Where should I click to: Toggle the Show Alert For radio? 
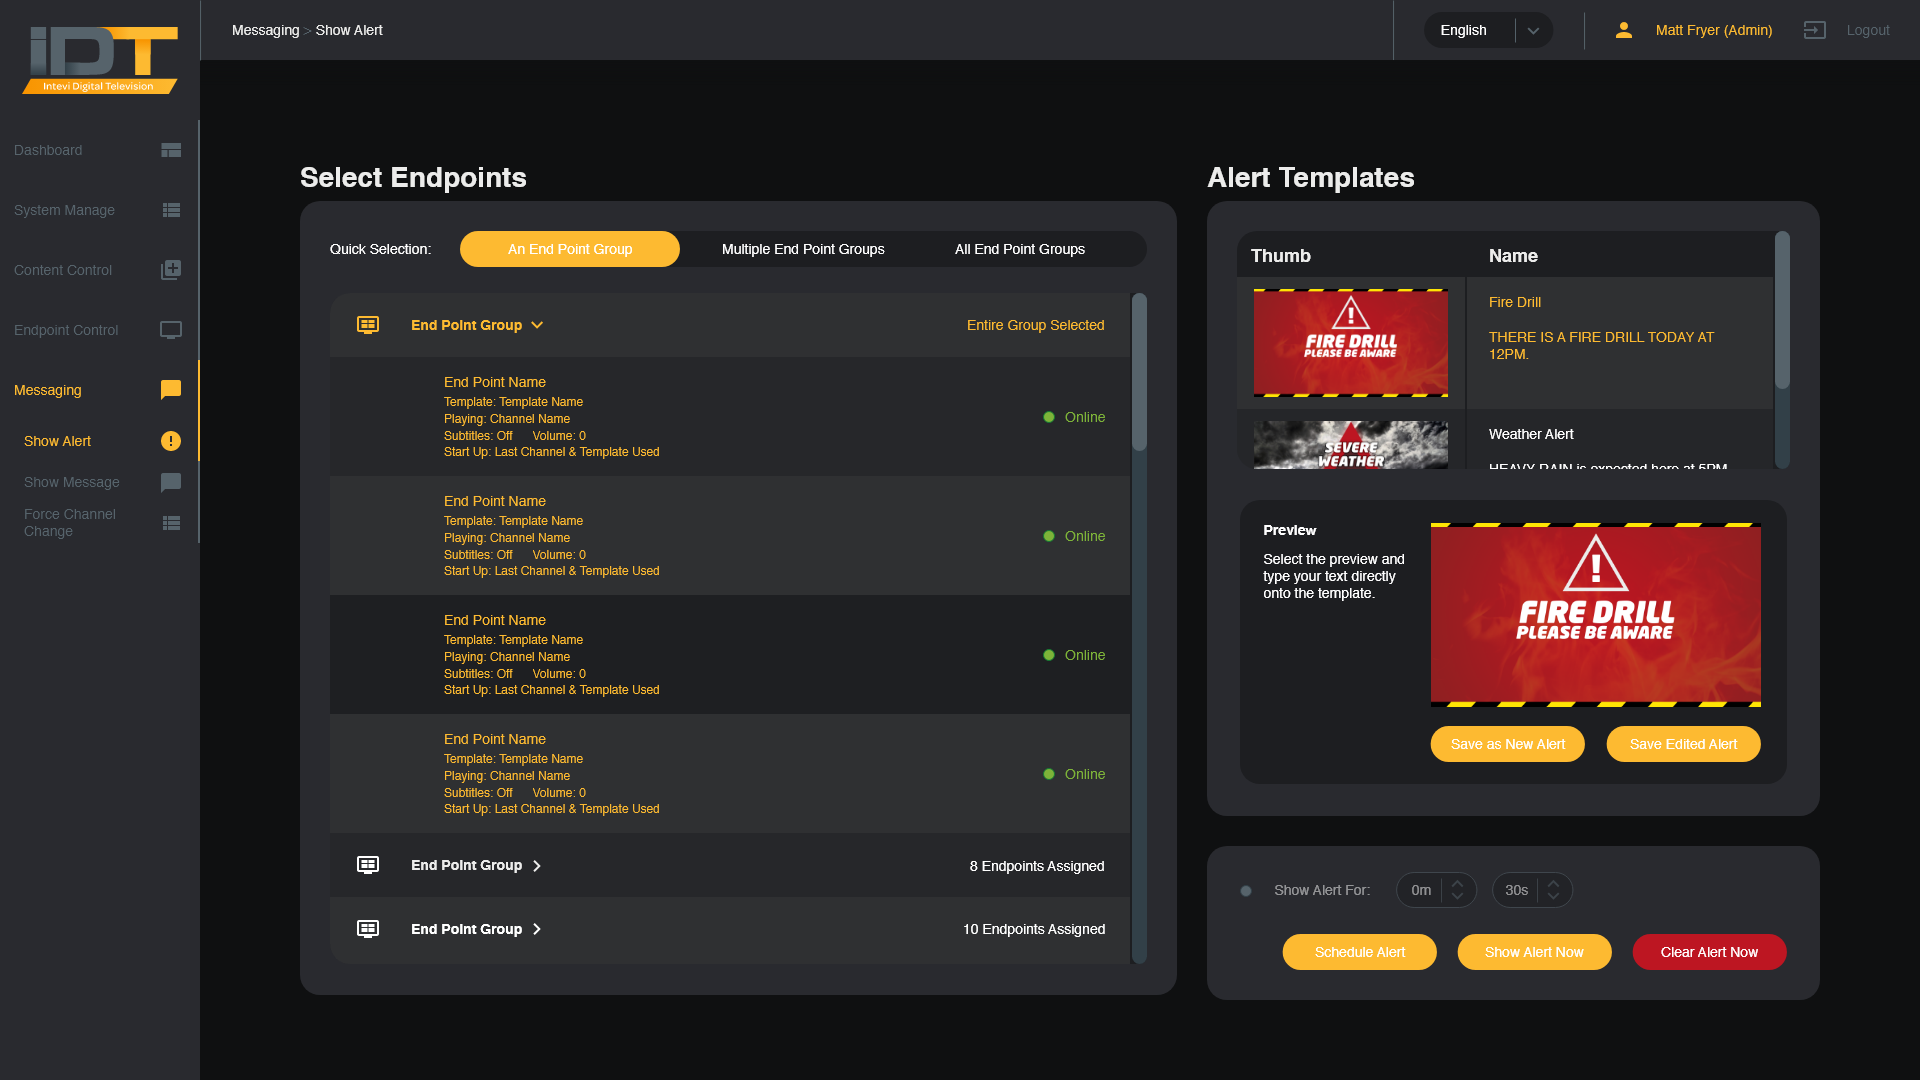(1246, 891)
